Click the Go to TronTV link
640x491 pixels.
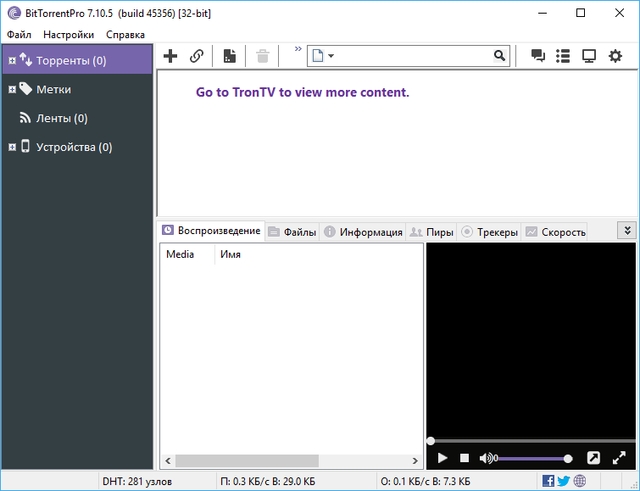point(302,92)
